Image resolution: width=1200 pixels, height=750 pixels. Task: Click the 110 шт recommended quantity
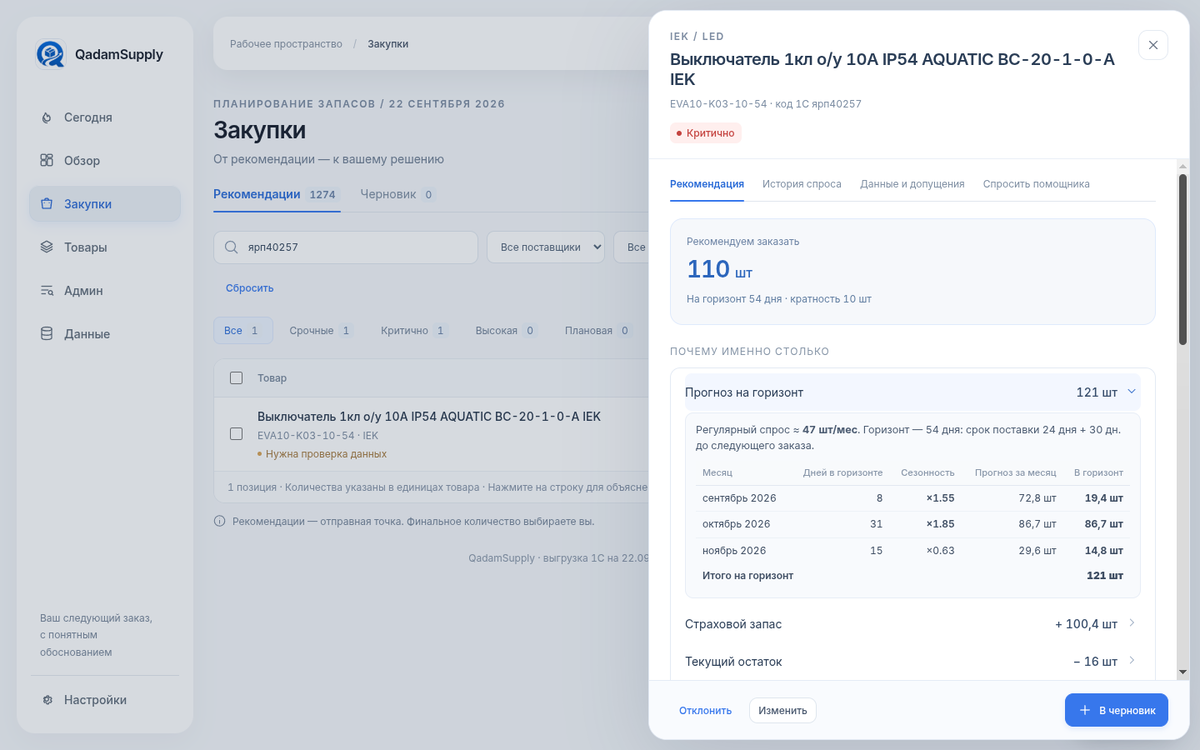pyautogui.click(x=720, y=269)
